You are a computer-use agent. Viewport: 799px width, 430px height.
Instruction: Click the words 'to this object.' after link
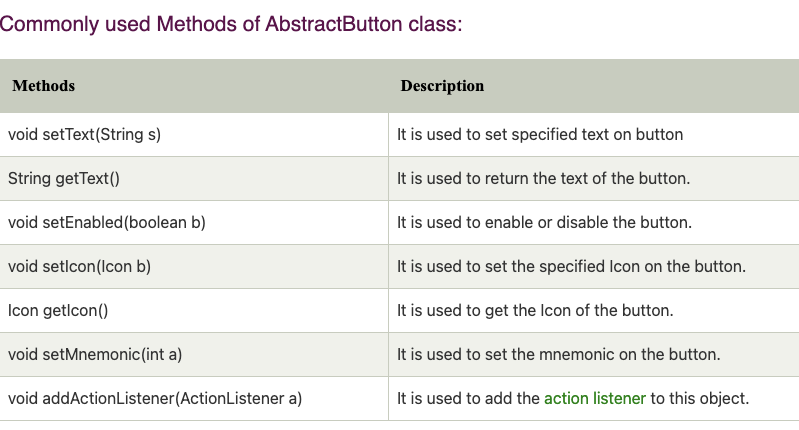click(700, 398)
